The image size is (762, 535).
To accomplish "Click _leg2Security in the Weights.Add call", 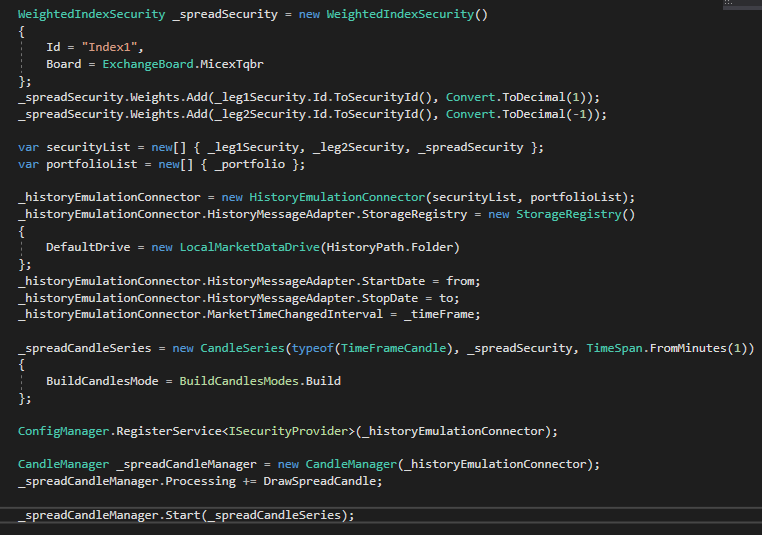I will (260, 114).
